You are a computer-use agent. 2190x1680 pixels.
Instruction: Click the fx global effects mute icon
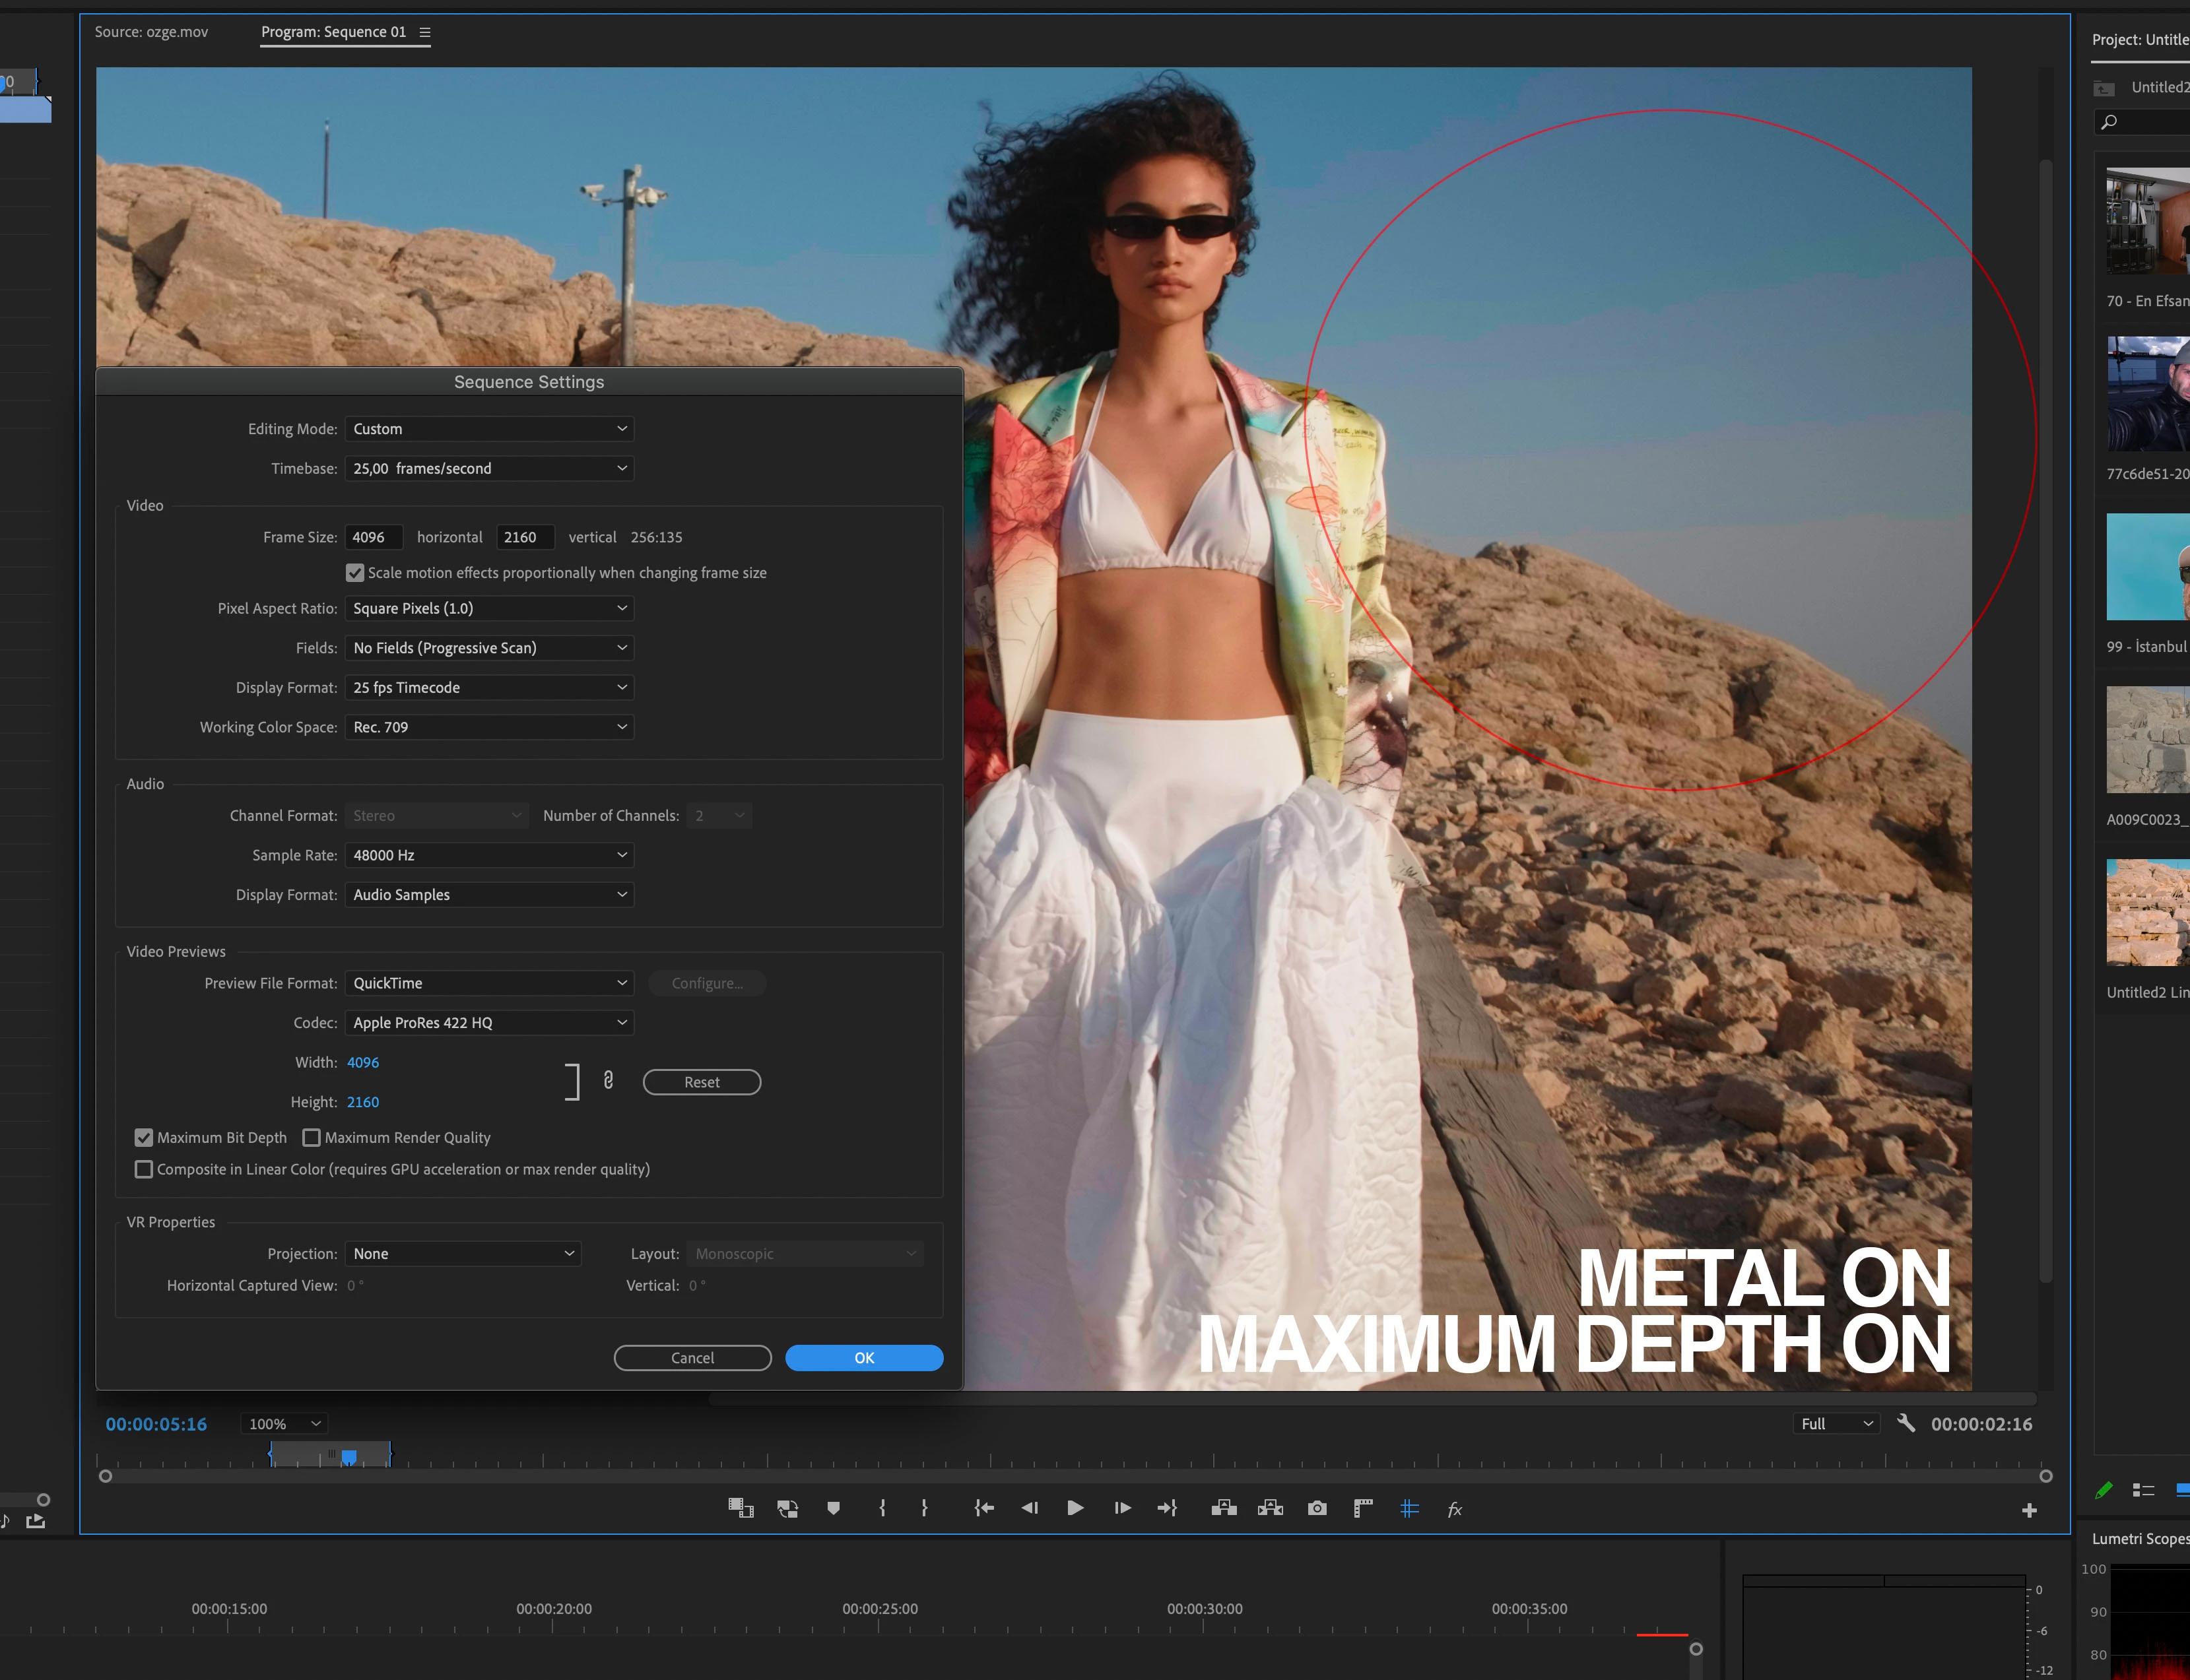pyautogui.click(x=1455, y=1509)
